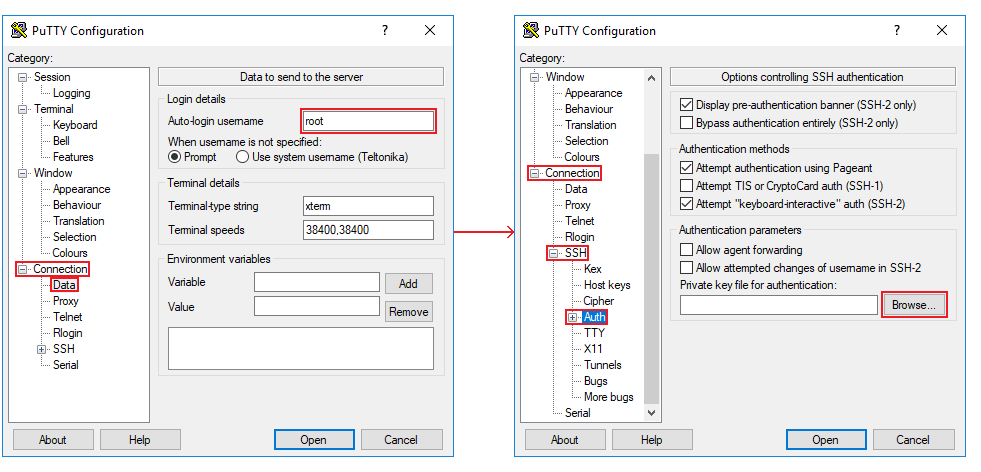
Task: Click Browse... for private key file
Action: pyautogui.click(x=914, y=305)
